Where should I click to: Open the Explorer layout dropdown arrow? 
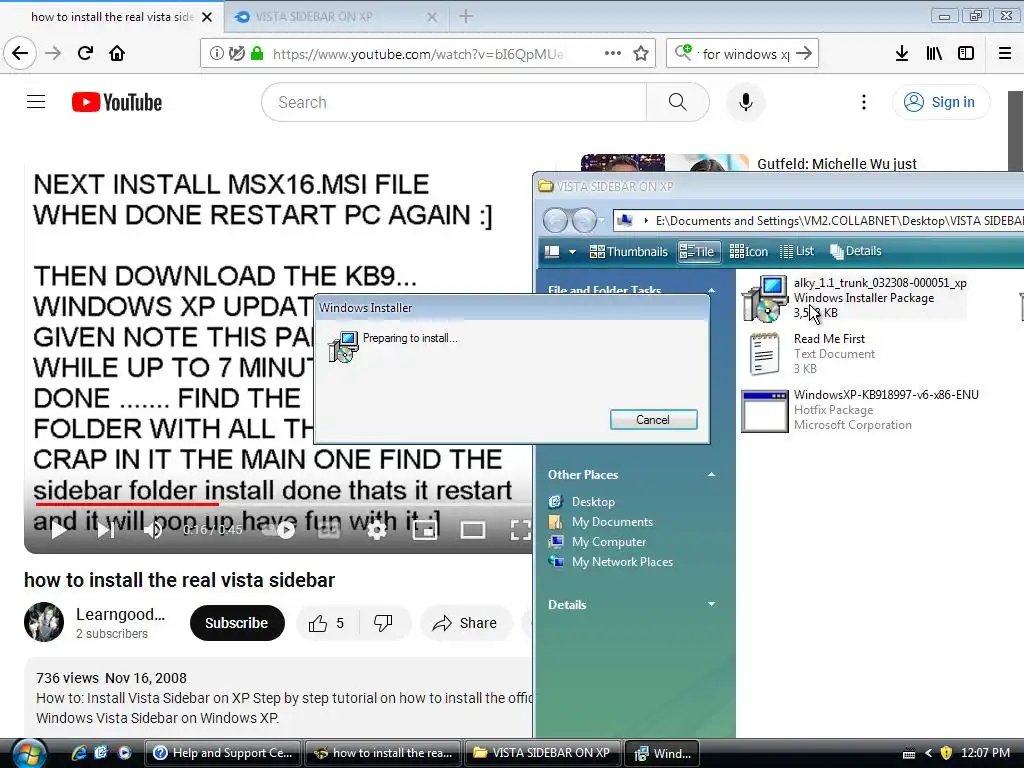(x=572, y=251)
